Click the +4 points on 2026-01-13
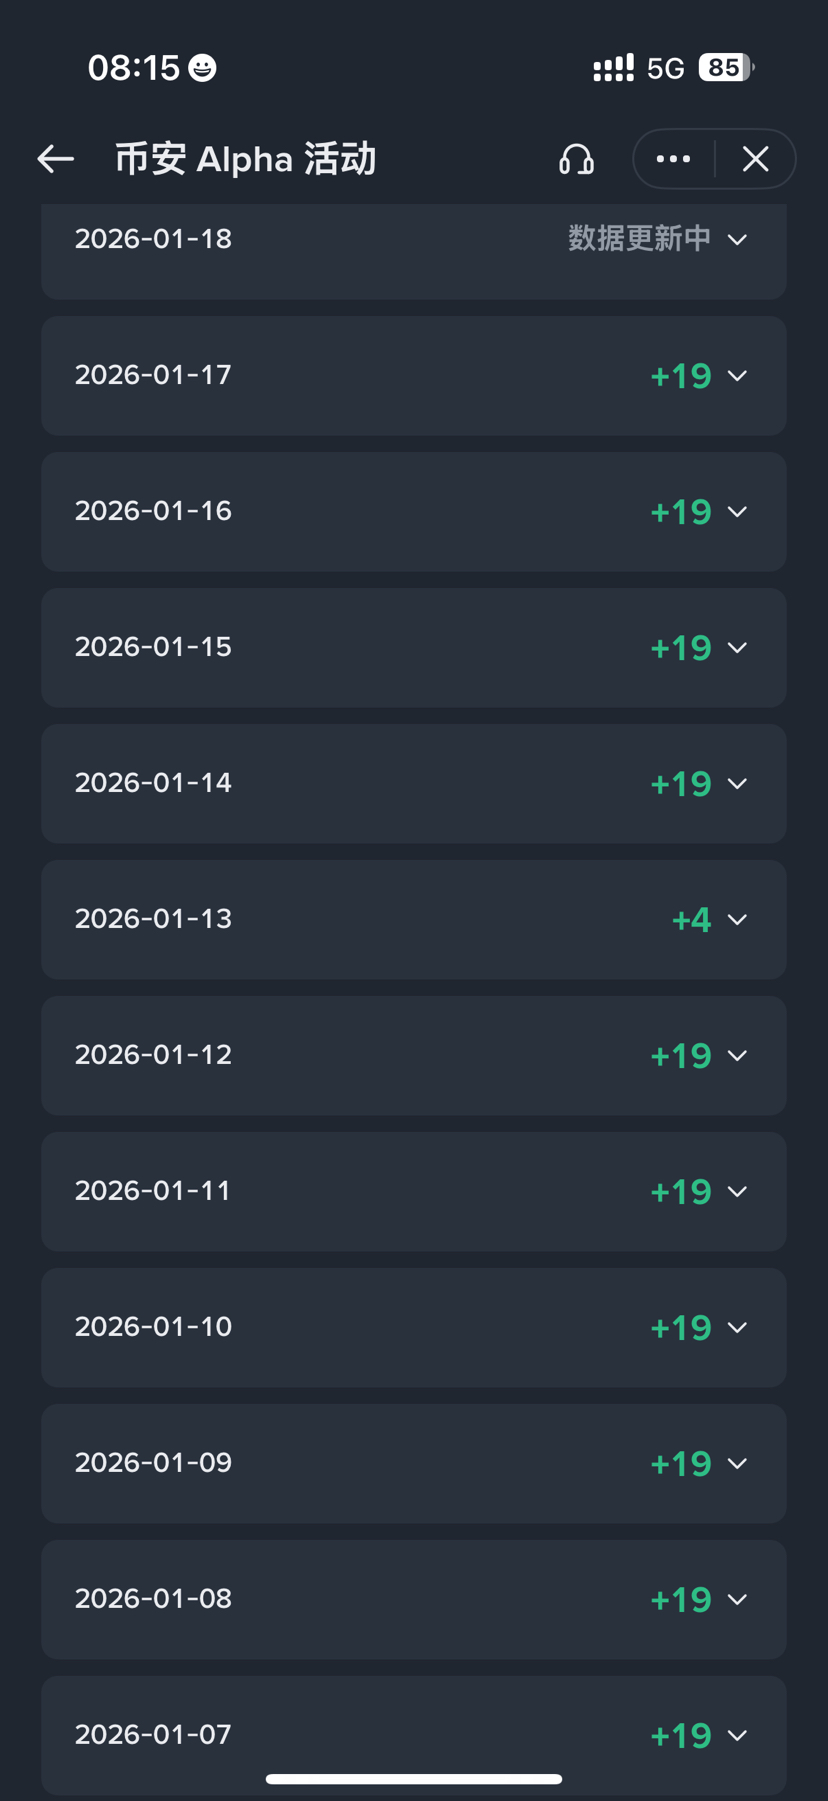This screenshot has height=1801, width=828. (x=692, y=920)
